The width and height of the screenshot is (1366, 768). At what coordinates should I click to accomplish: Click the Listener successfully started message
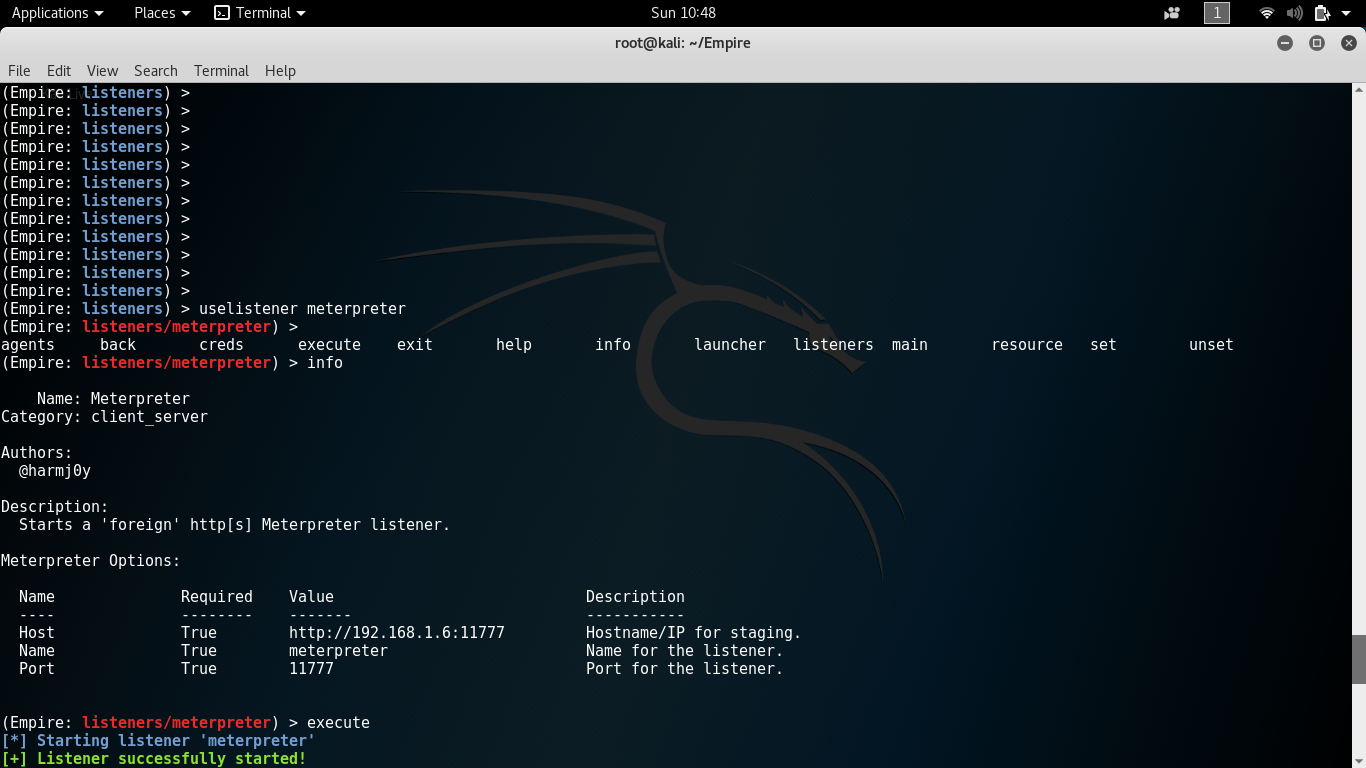click(x=155, y=758)
